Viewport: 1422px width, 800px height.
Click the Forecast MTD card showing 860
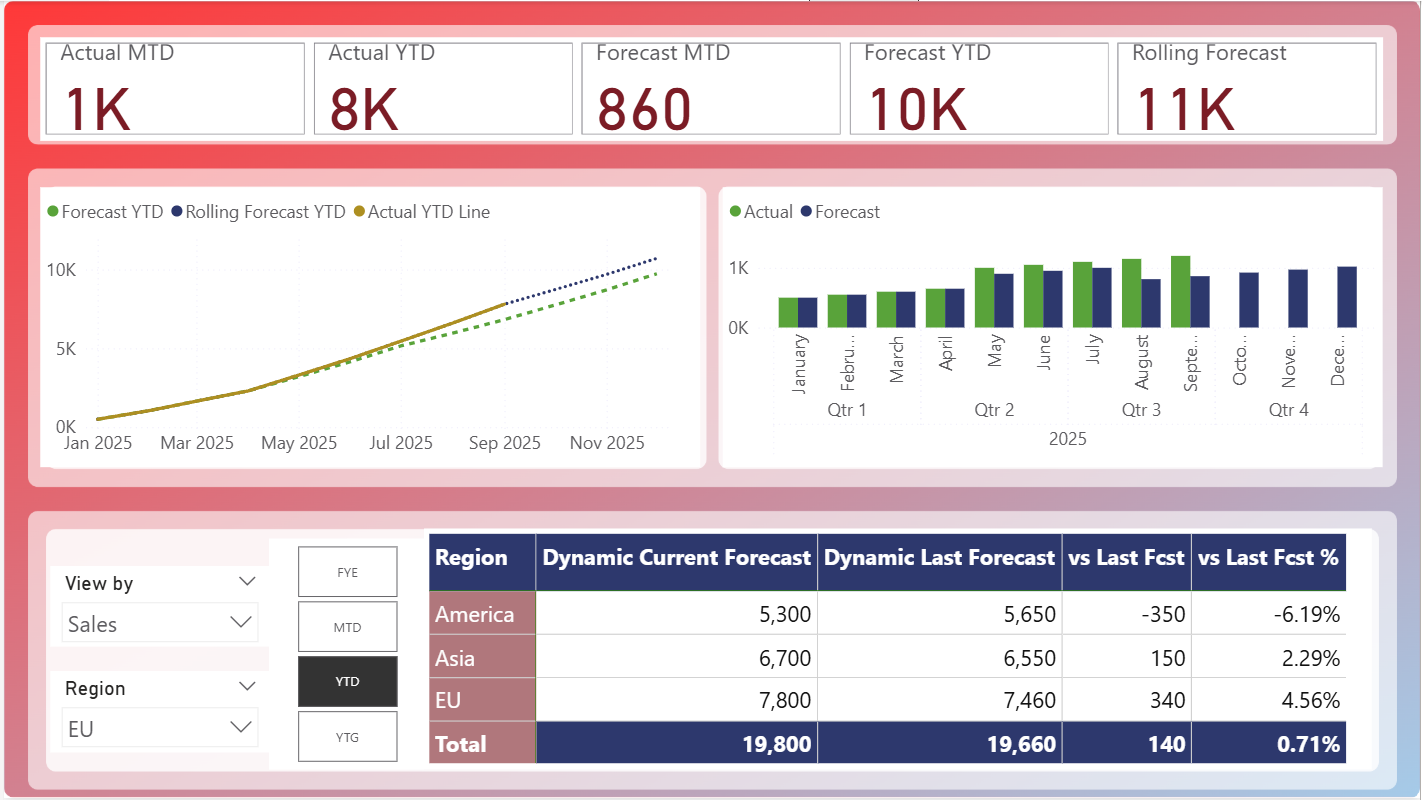point(711,88)
